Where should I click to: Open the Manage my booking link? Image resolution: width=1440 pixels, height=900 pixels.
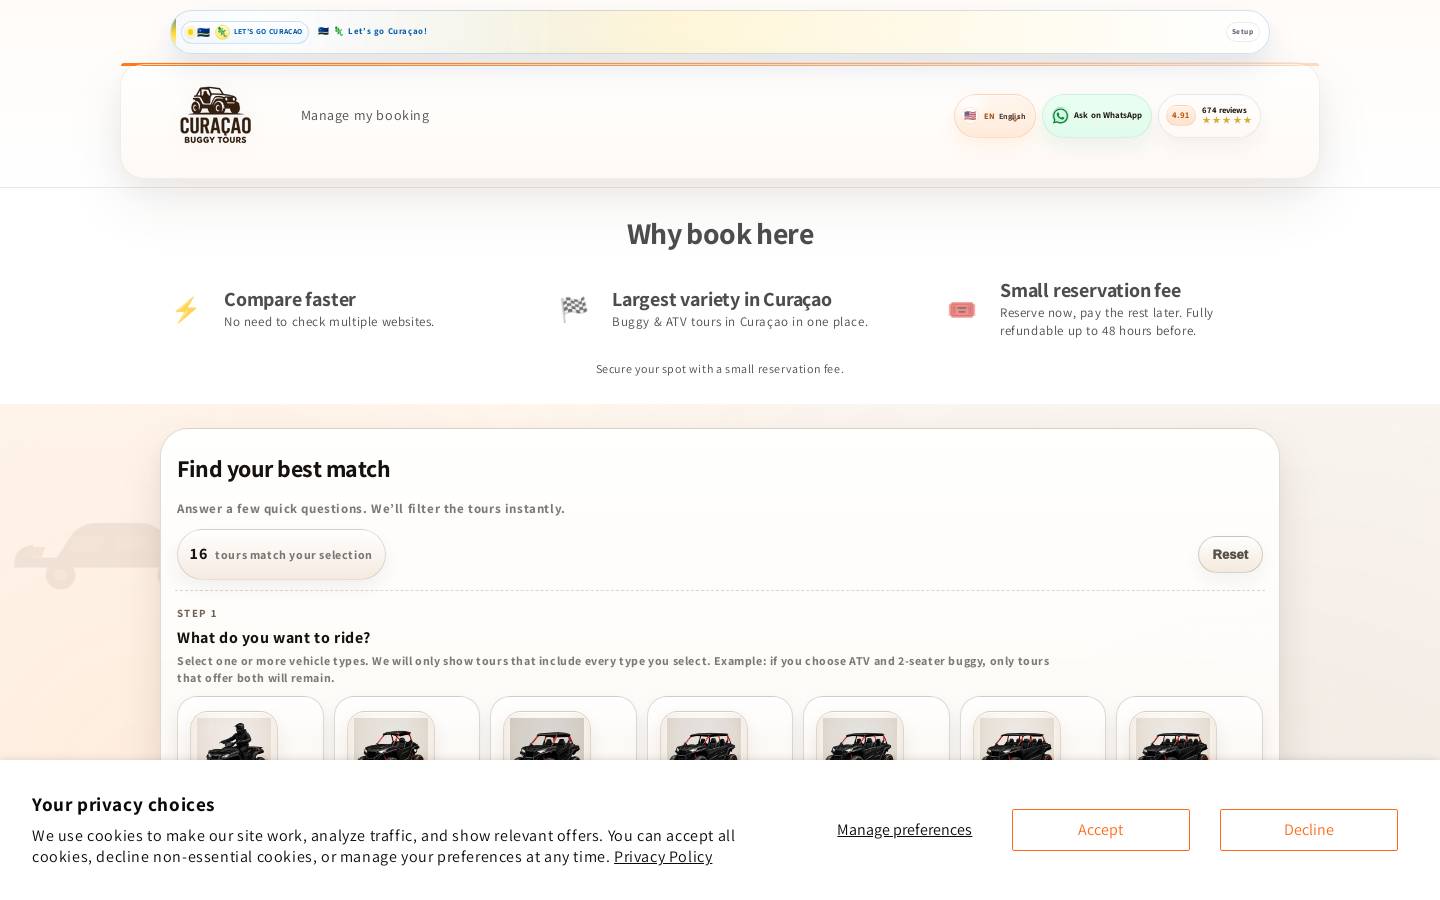365,115
